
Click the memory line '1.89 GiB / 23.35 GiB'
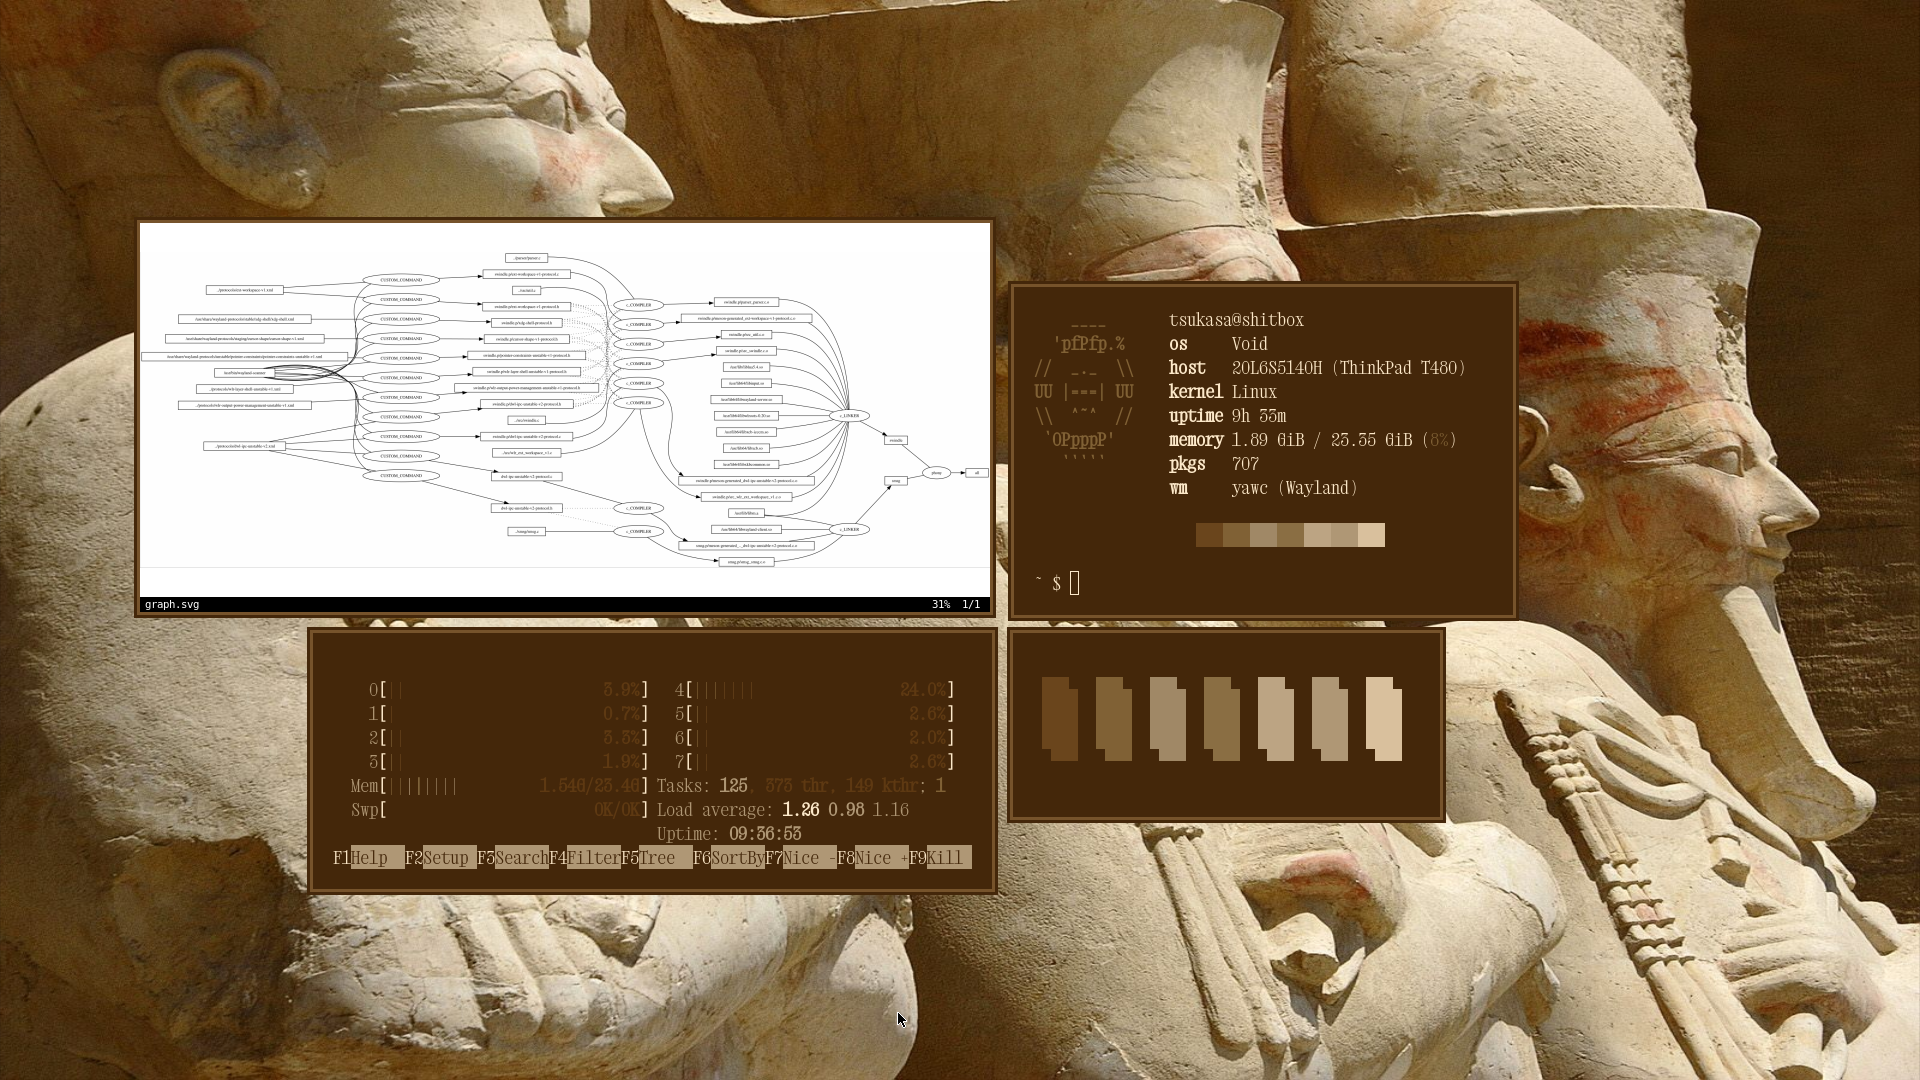(x=1313, y=440)
